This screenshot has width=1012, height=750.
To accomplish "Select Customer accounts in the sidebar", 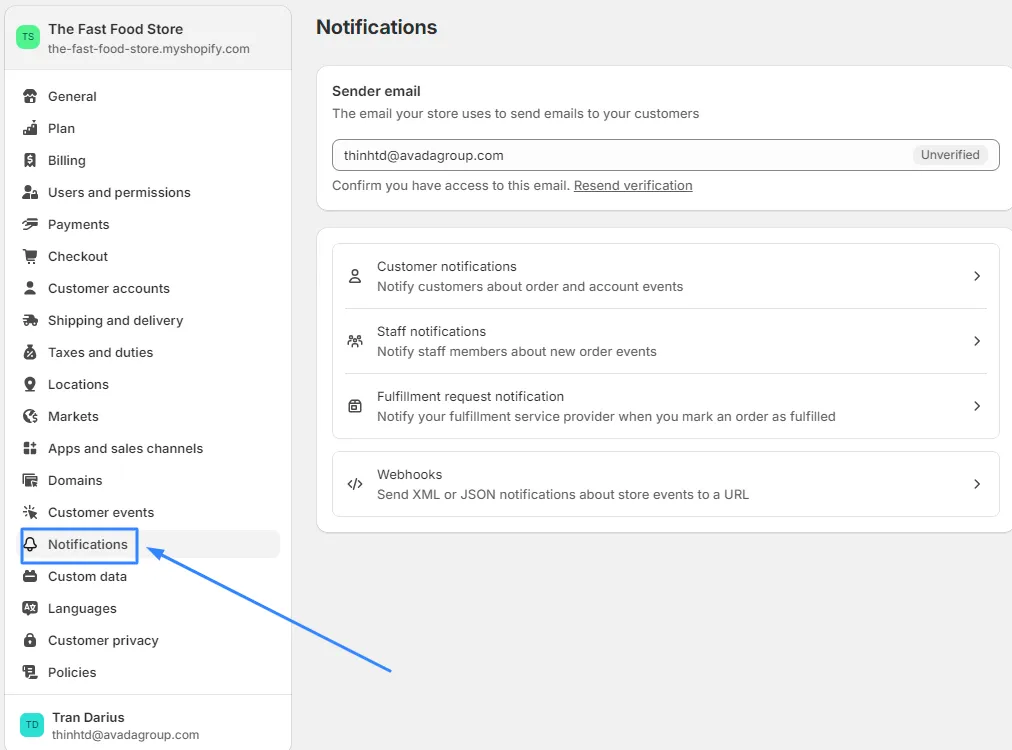I will click(109, 288).
